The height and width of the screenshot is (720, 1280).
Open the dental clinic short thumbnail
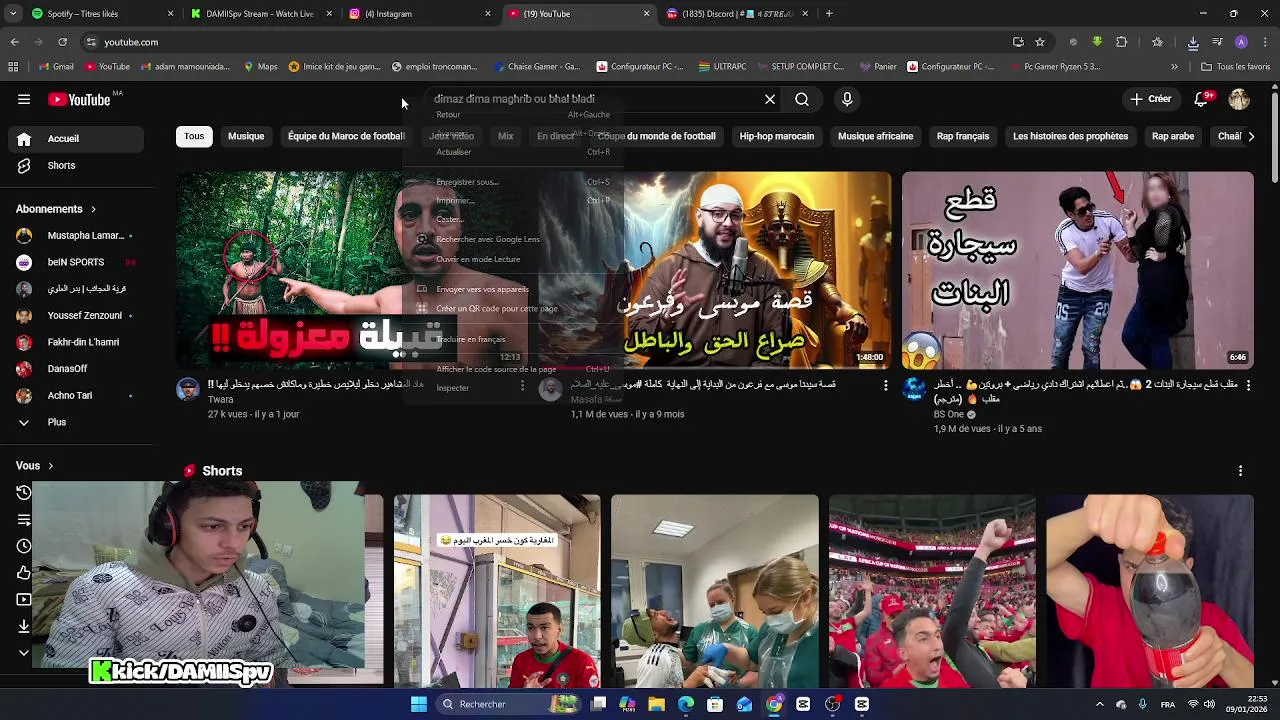(714, 591)
